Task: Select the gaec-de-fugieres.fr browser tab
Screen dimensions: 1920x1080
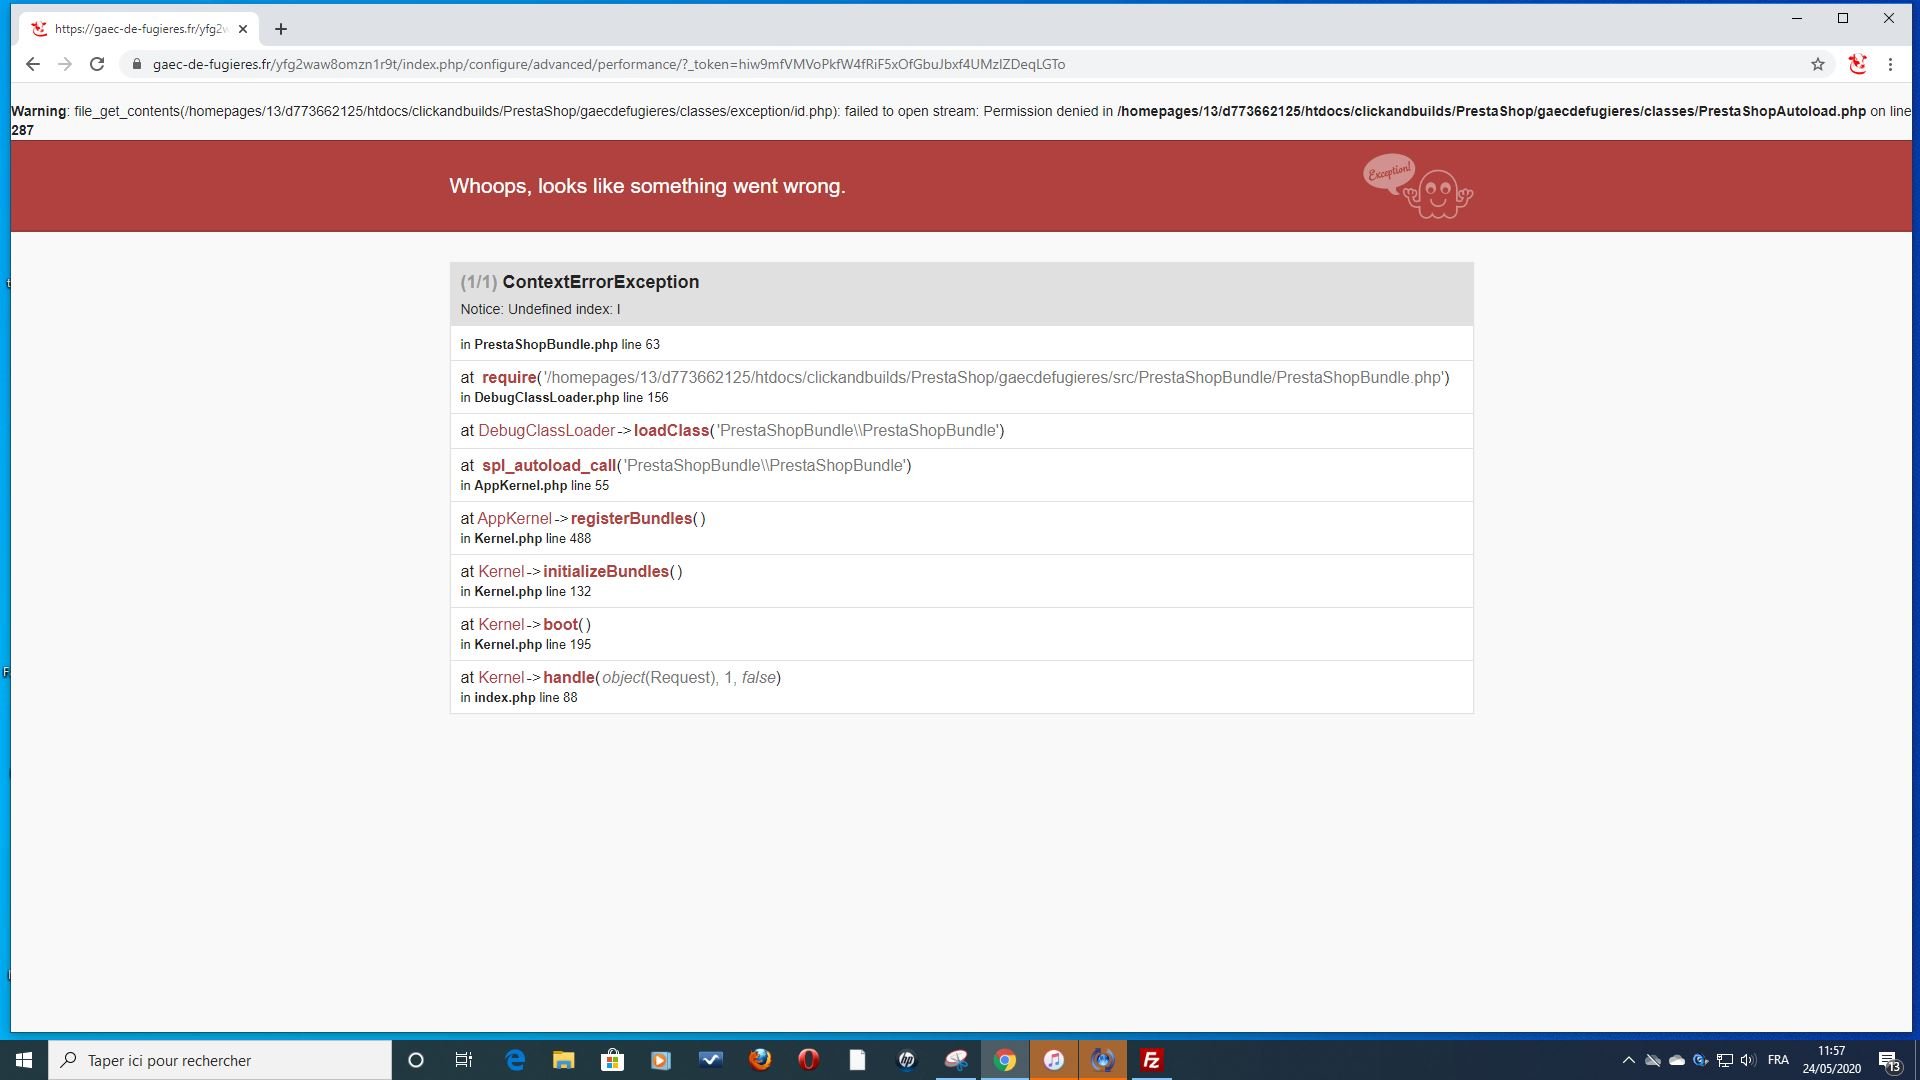Action: pos(140,29)
